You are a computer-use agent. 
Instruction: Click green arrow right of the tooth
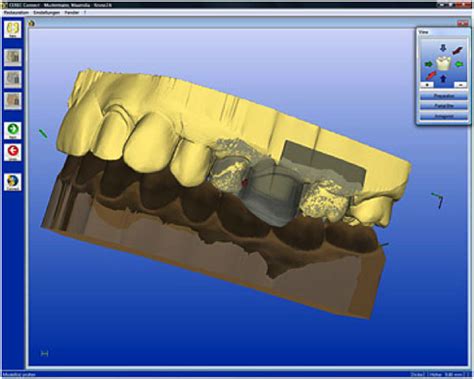click(459, 64)
